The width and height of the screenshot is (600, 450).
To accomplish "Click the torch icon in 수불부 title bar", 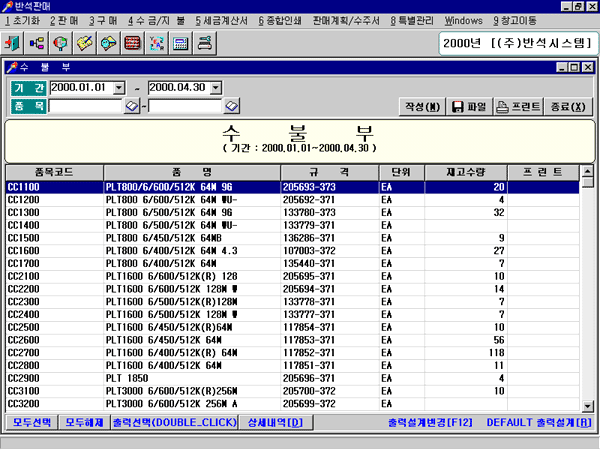I will click(12, 67).
